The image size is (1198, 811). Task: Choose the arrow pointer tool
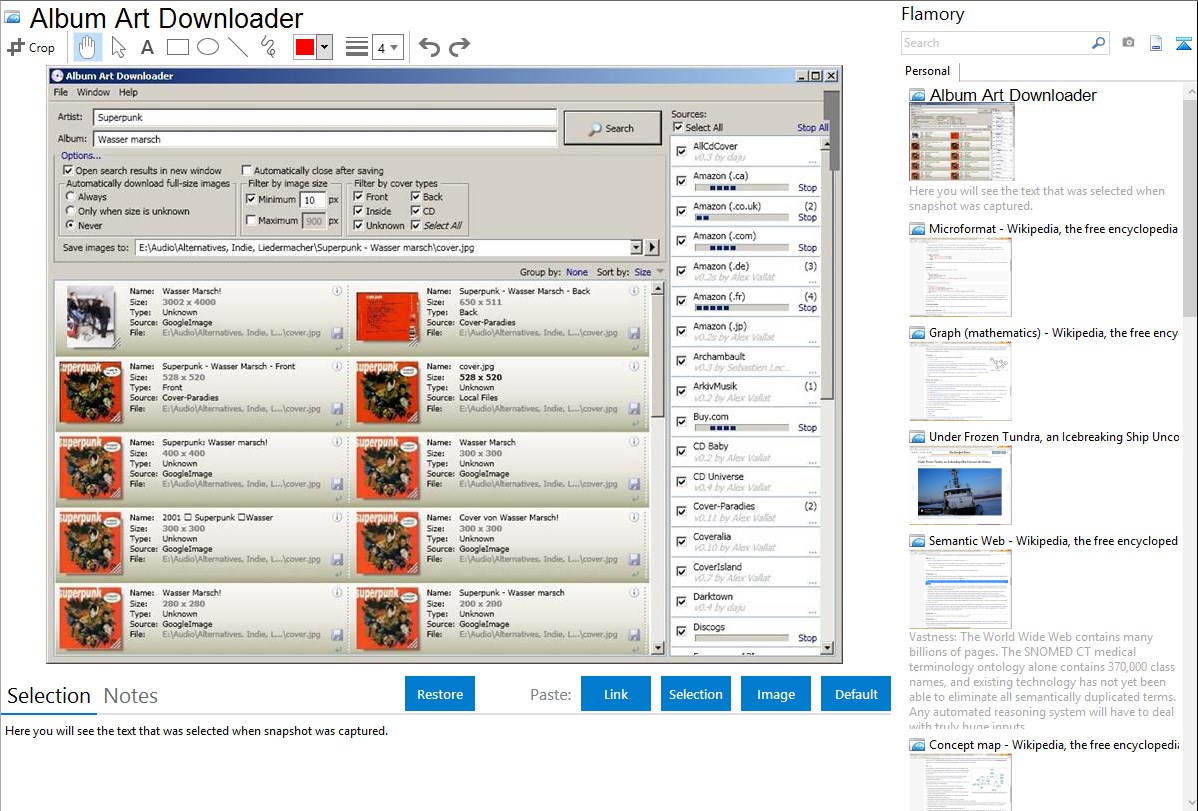[118, 47]
